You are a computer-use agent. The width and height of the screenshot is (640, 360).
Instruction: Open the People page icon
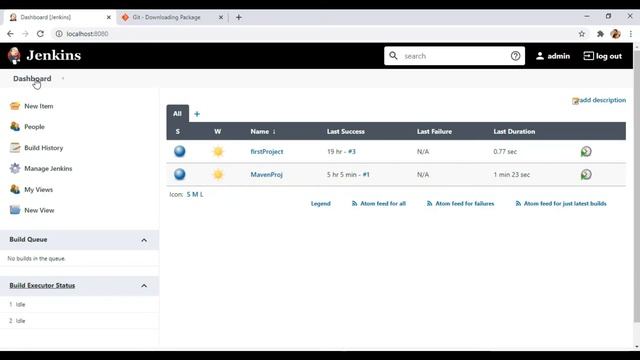point(15,127)
